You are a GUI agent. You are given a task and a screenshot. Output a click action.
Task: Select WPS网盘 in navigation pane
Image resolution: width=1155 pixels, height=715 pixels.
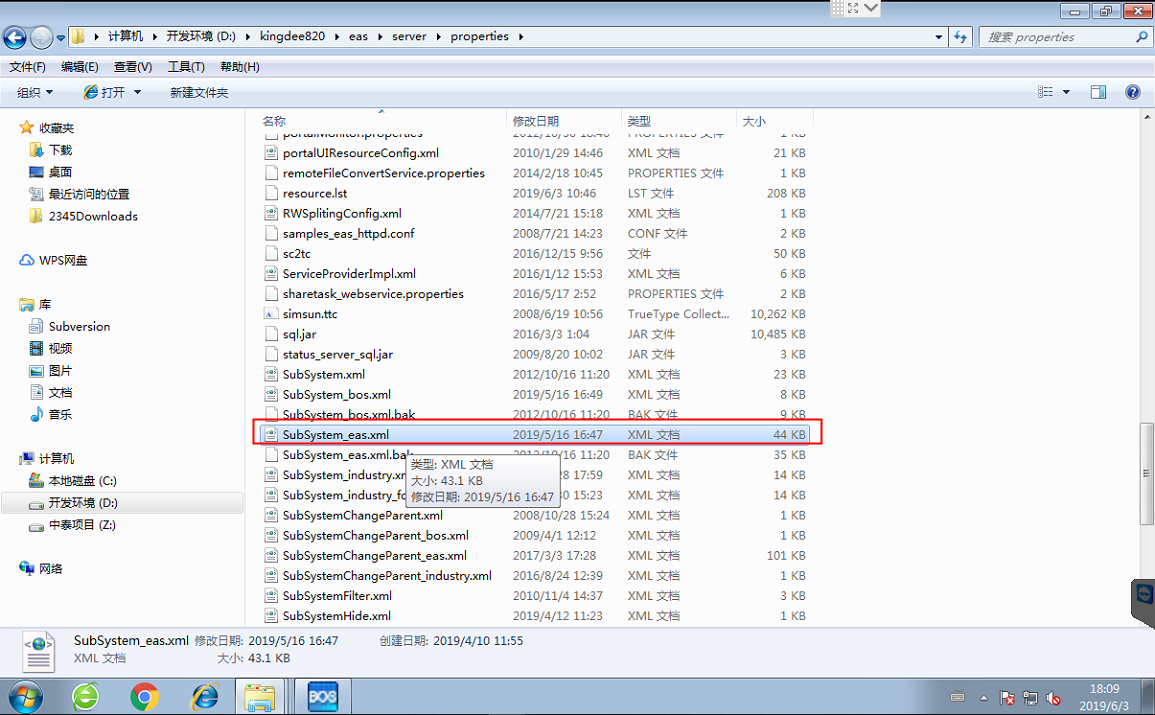point(53,261)
